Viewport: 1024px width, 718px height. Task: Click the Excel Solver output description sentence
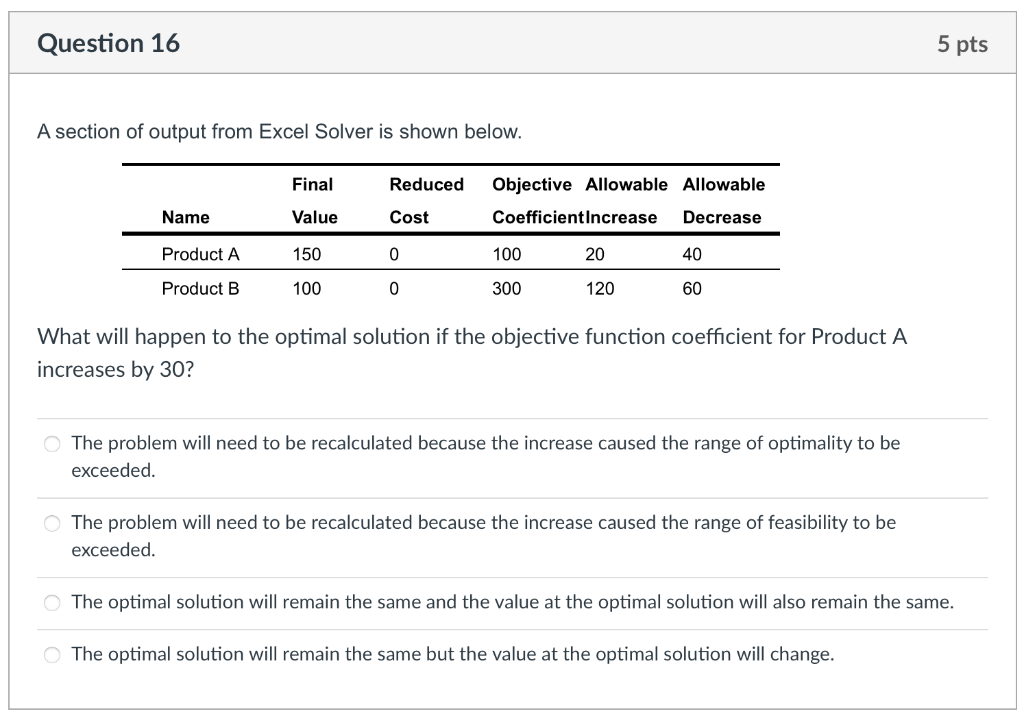(x=247, y=131)
